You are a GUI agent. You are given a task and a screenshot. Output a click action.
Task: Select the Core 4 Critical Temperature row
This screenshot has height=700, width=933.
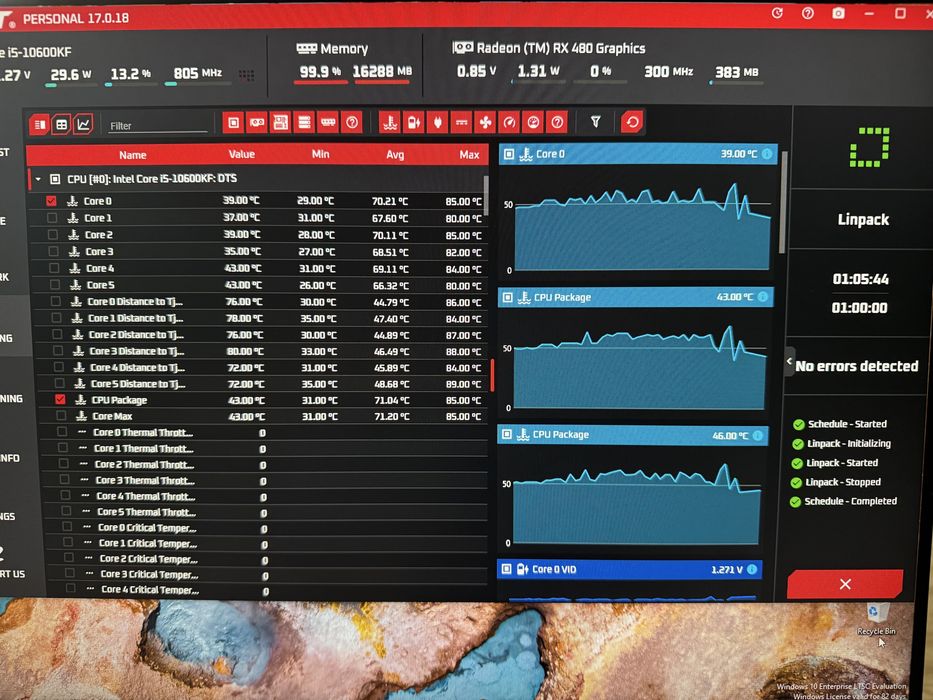[x=268, y=590]
